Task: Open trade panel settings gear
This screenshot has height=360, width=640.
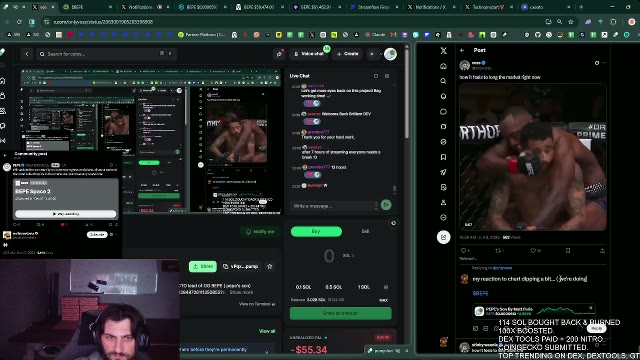Action: pyautogui.click(x=393, y=223)
